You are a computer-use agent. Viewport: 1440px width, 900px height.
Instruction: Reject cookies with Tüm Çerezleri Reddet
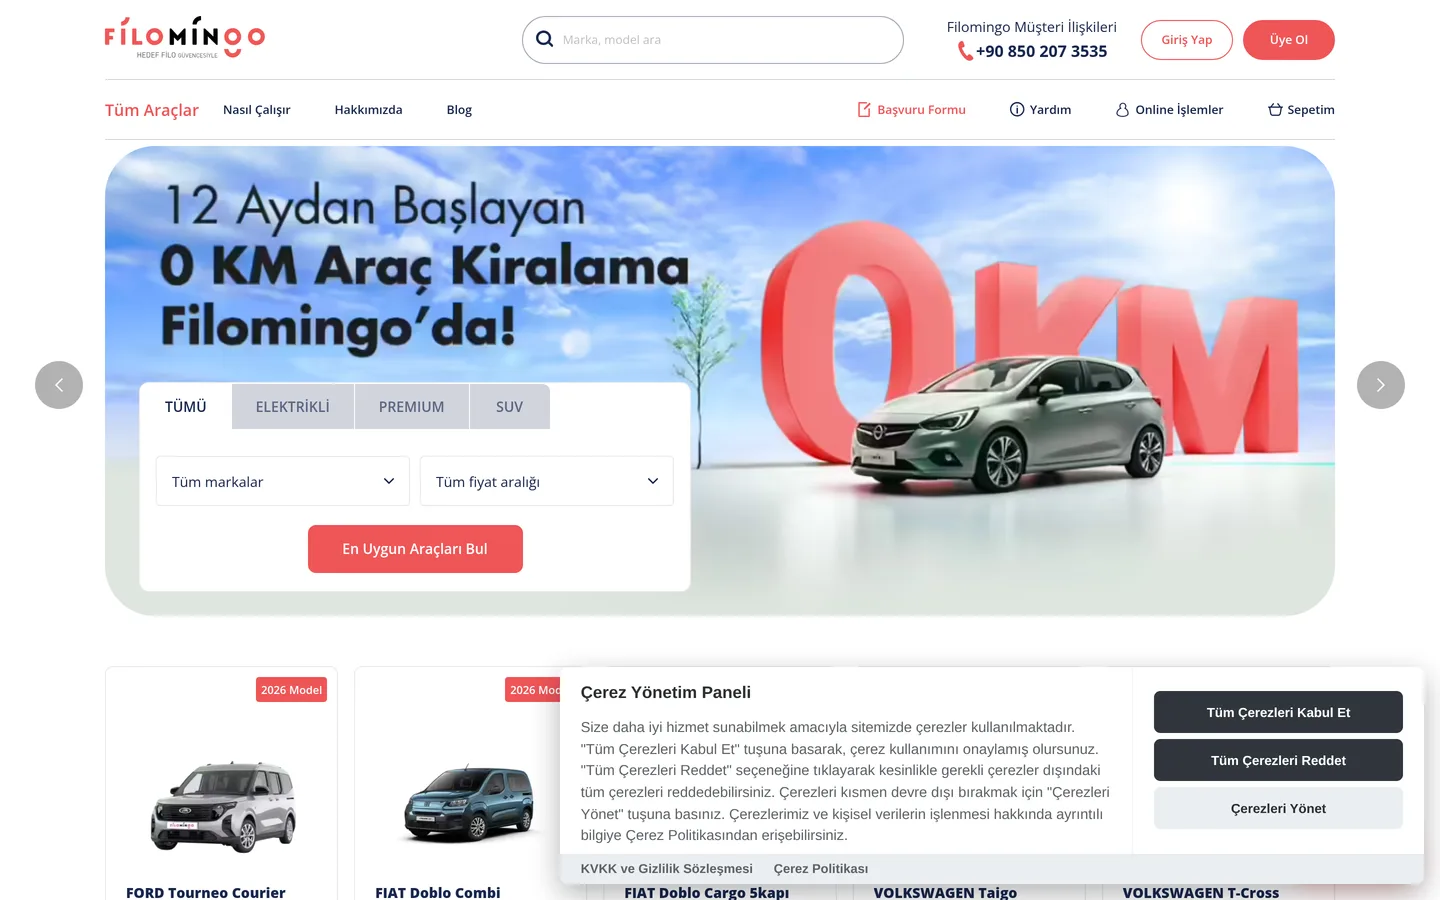tap(1278, 760)
